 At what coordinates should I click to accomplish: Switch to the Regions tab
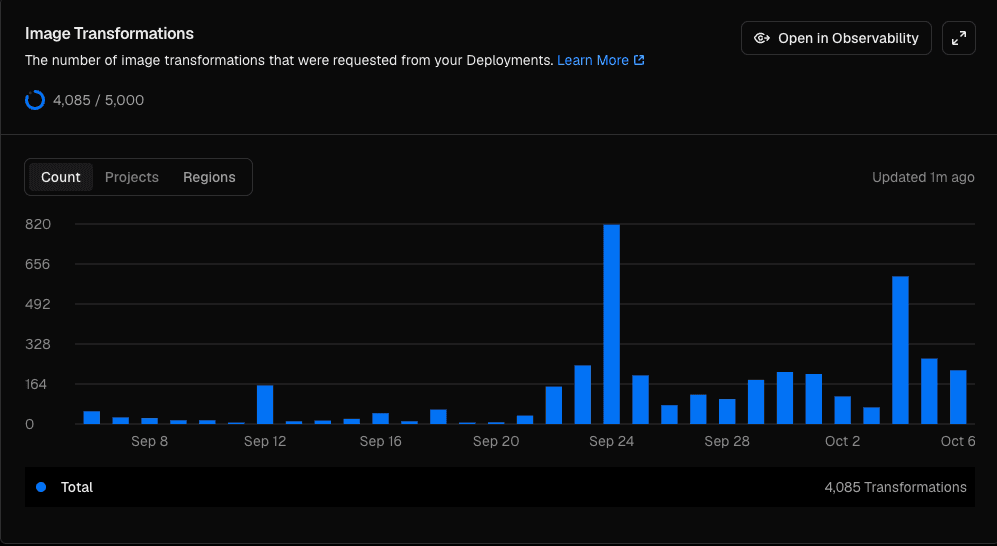coord(209,177)
